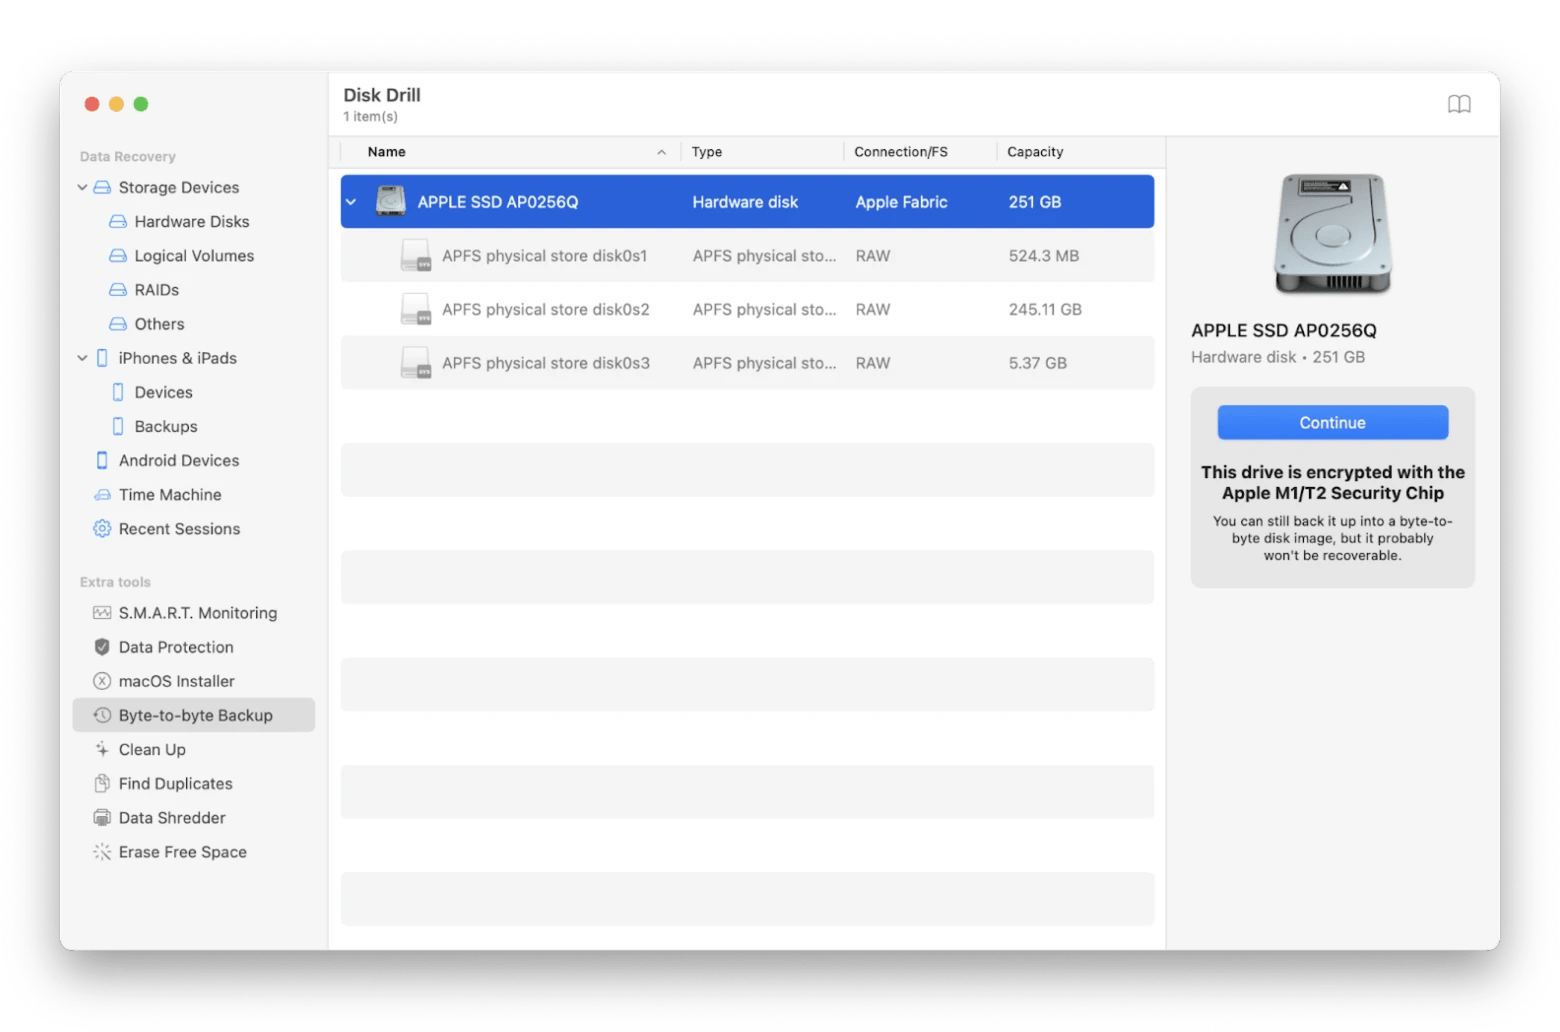Click the Byte-to-byte Backup clock icon
Image resolution: width=1560 pixels, height=1032 pixels.
pos(101,714)
